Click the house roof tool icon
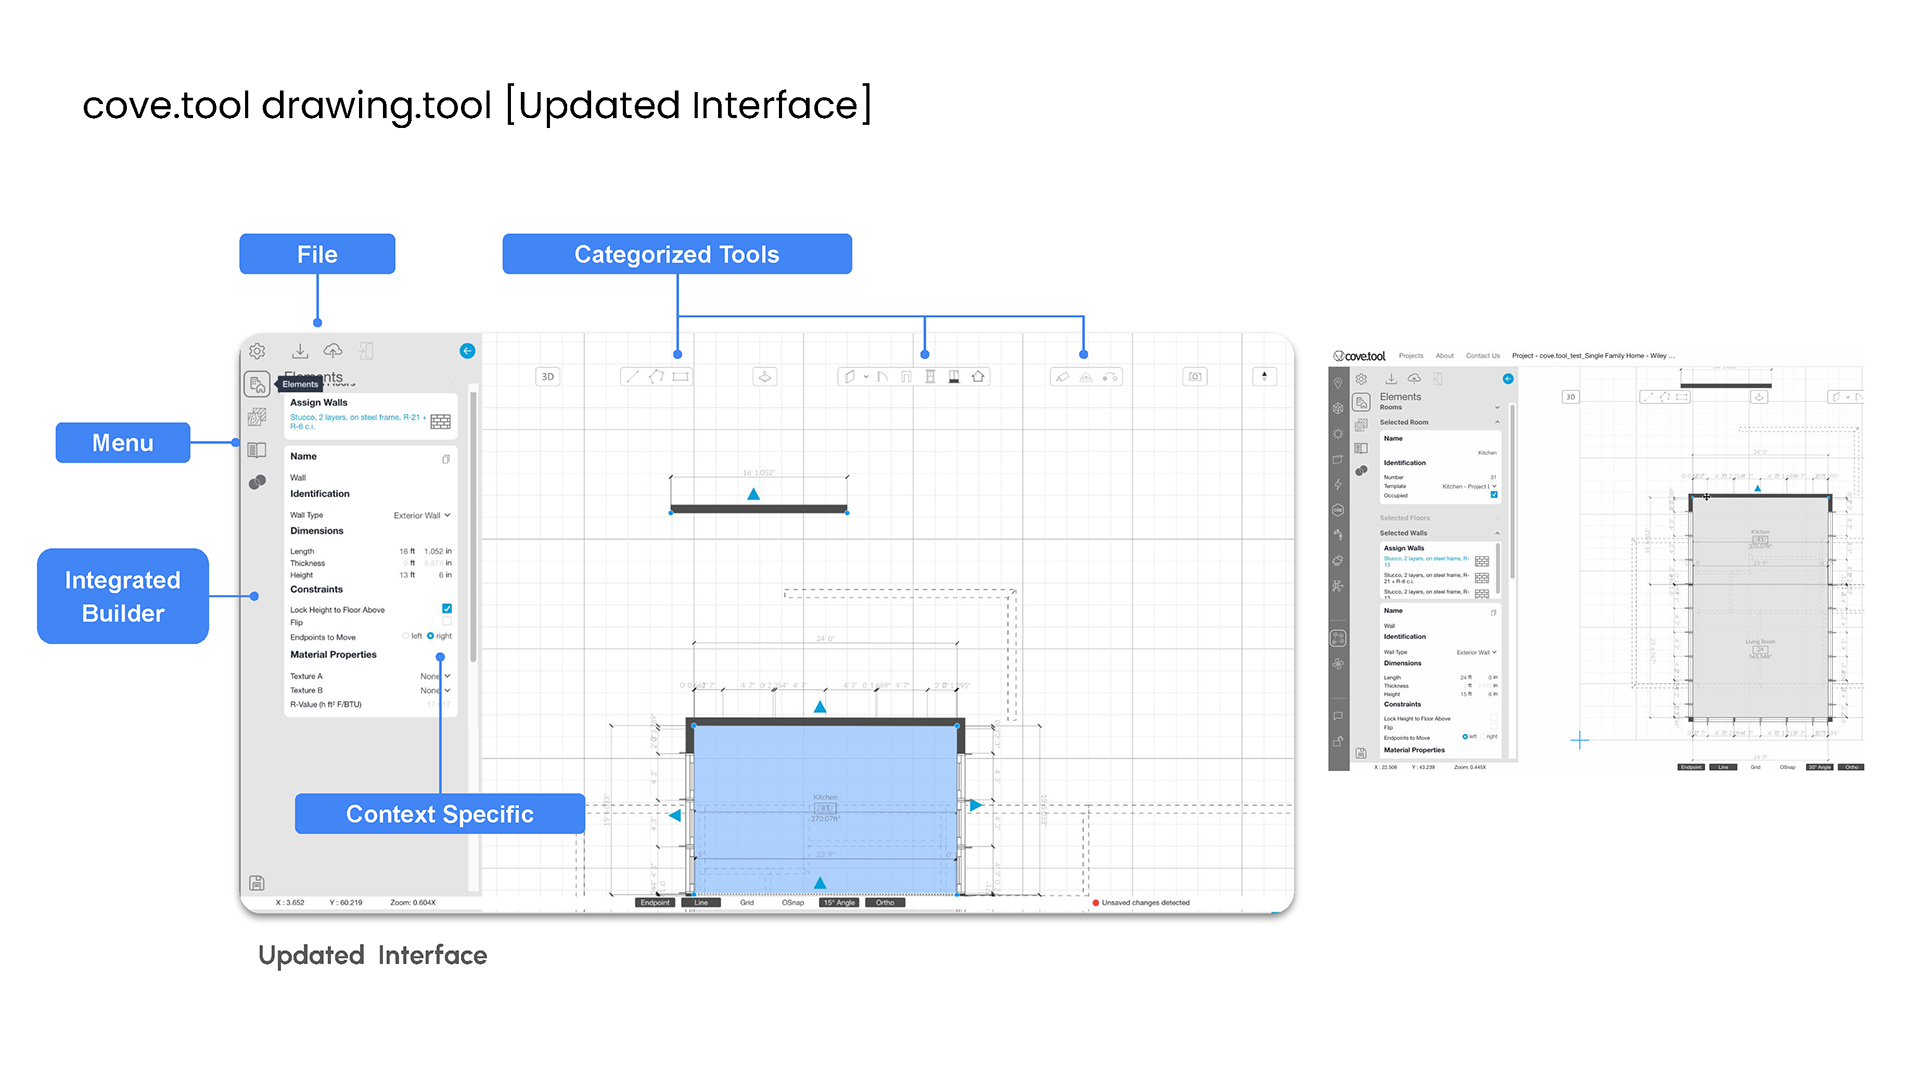1920x1080 pixels. pyautogui.click(x=978, y=377)
